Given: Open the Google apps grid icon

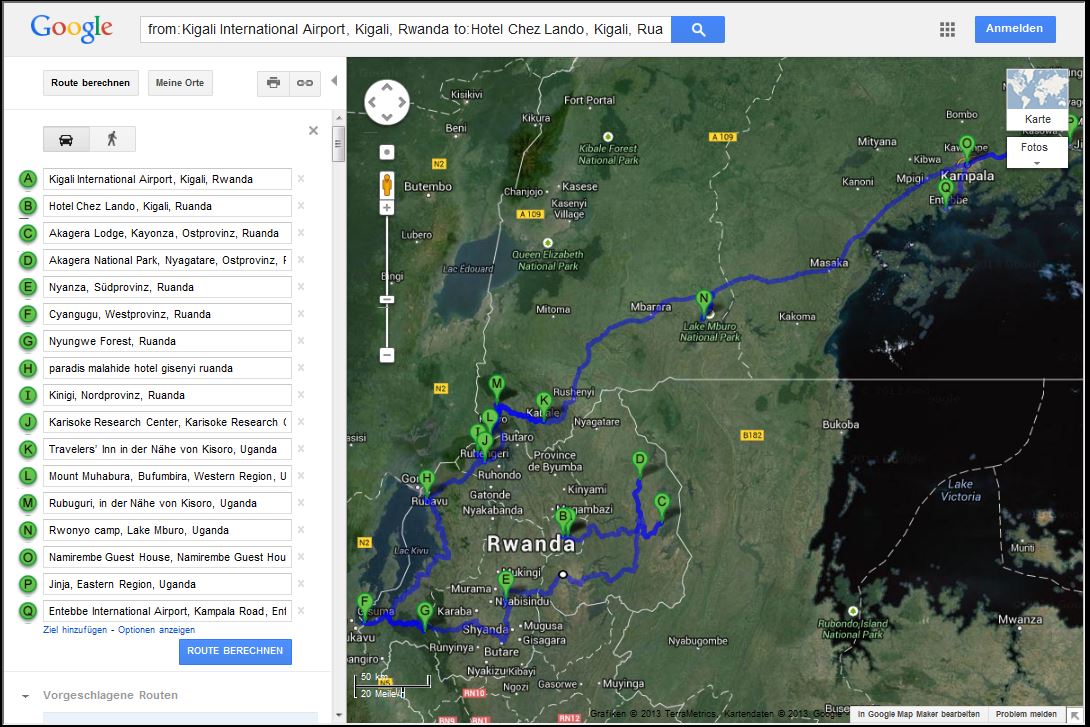Looking at the screenshot, I should (947, 29).
